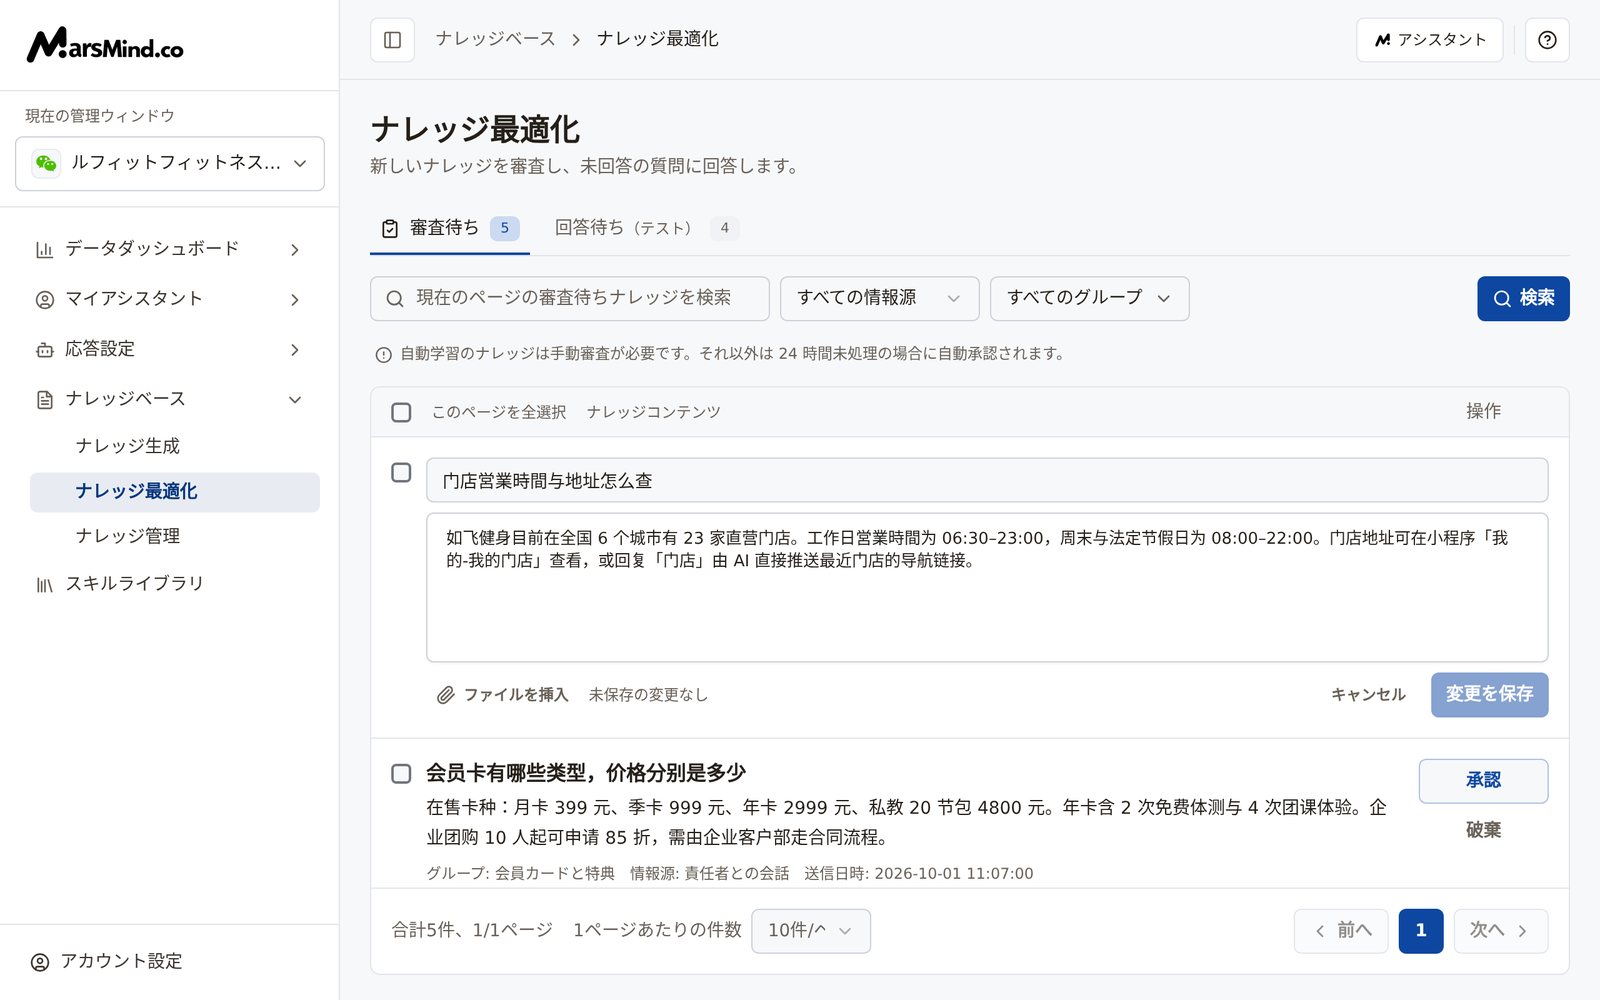1600x1000 pixels.
Task: Collapse the ナレッジベース menu
Action: [x=170, y=399]
